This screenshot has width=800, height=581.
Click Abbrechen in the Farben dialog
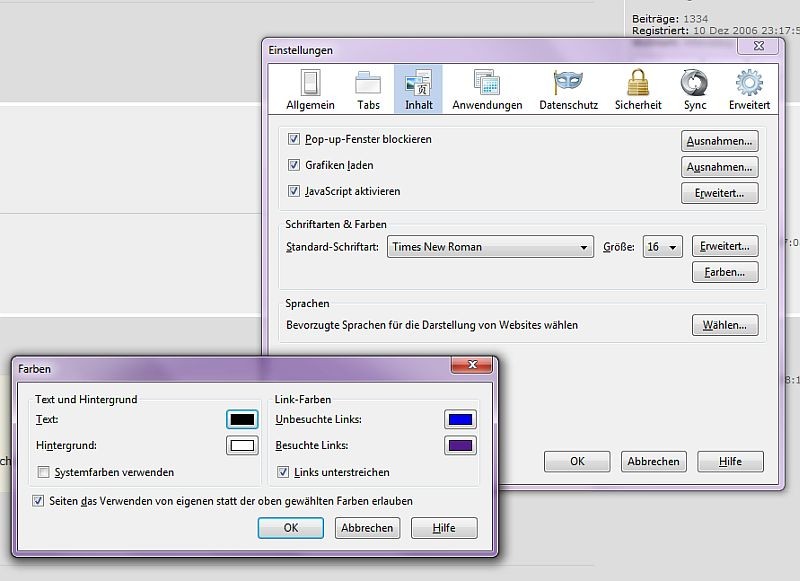tap(367, 528)
